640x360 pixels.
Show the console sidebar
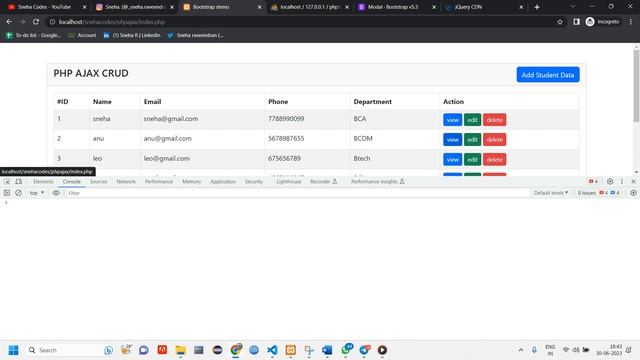(7, 193)
